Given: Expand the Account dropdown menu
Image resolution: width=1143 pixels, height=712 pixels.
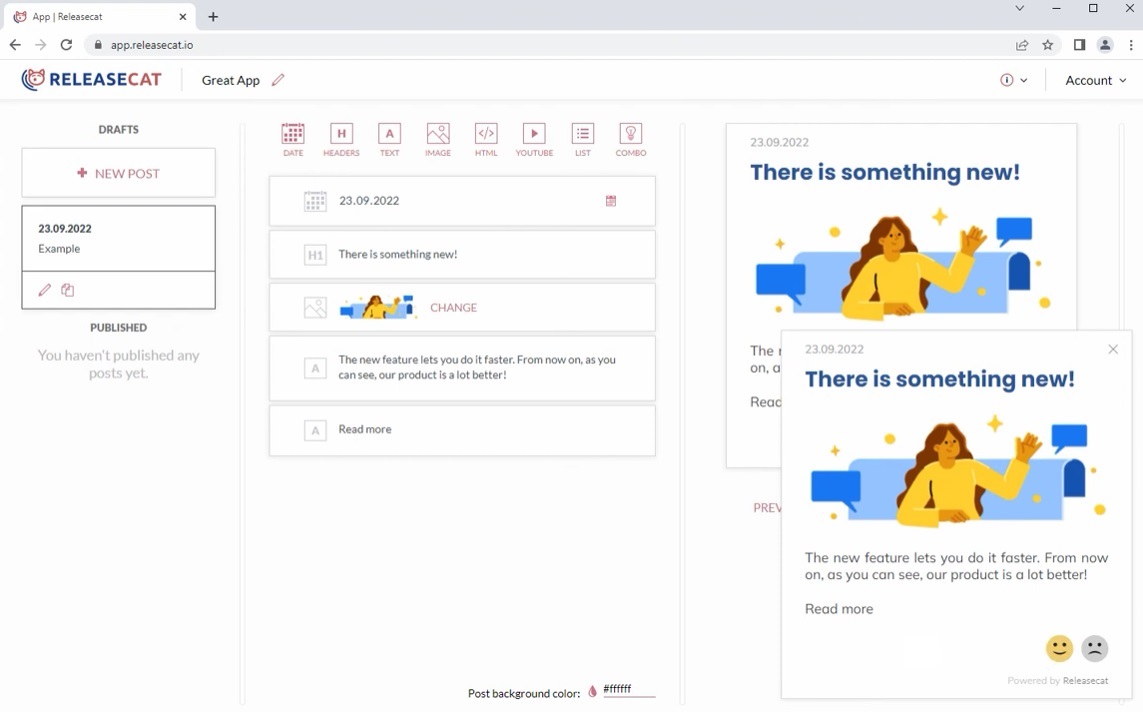Looking at the screenshot, I should 1095,80.
